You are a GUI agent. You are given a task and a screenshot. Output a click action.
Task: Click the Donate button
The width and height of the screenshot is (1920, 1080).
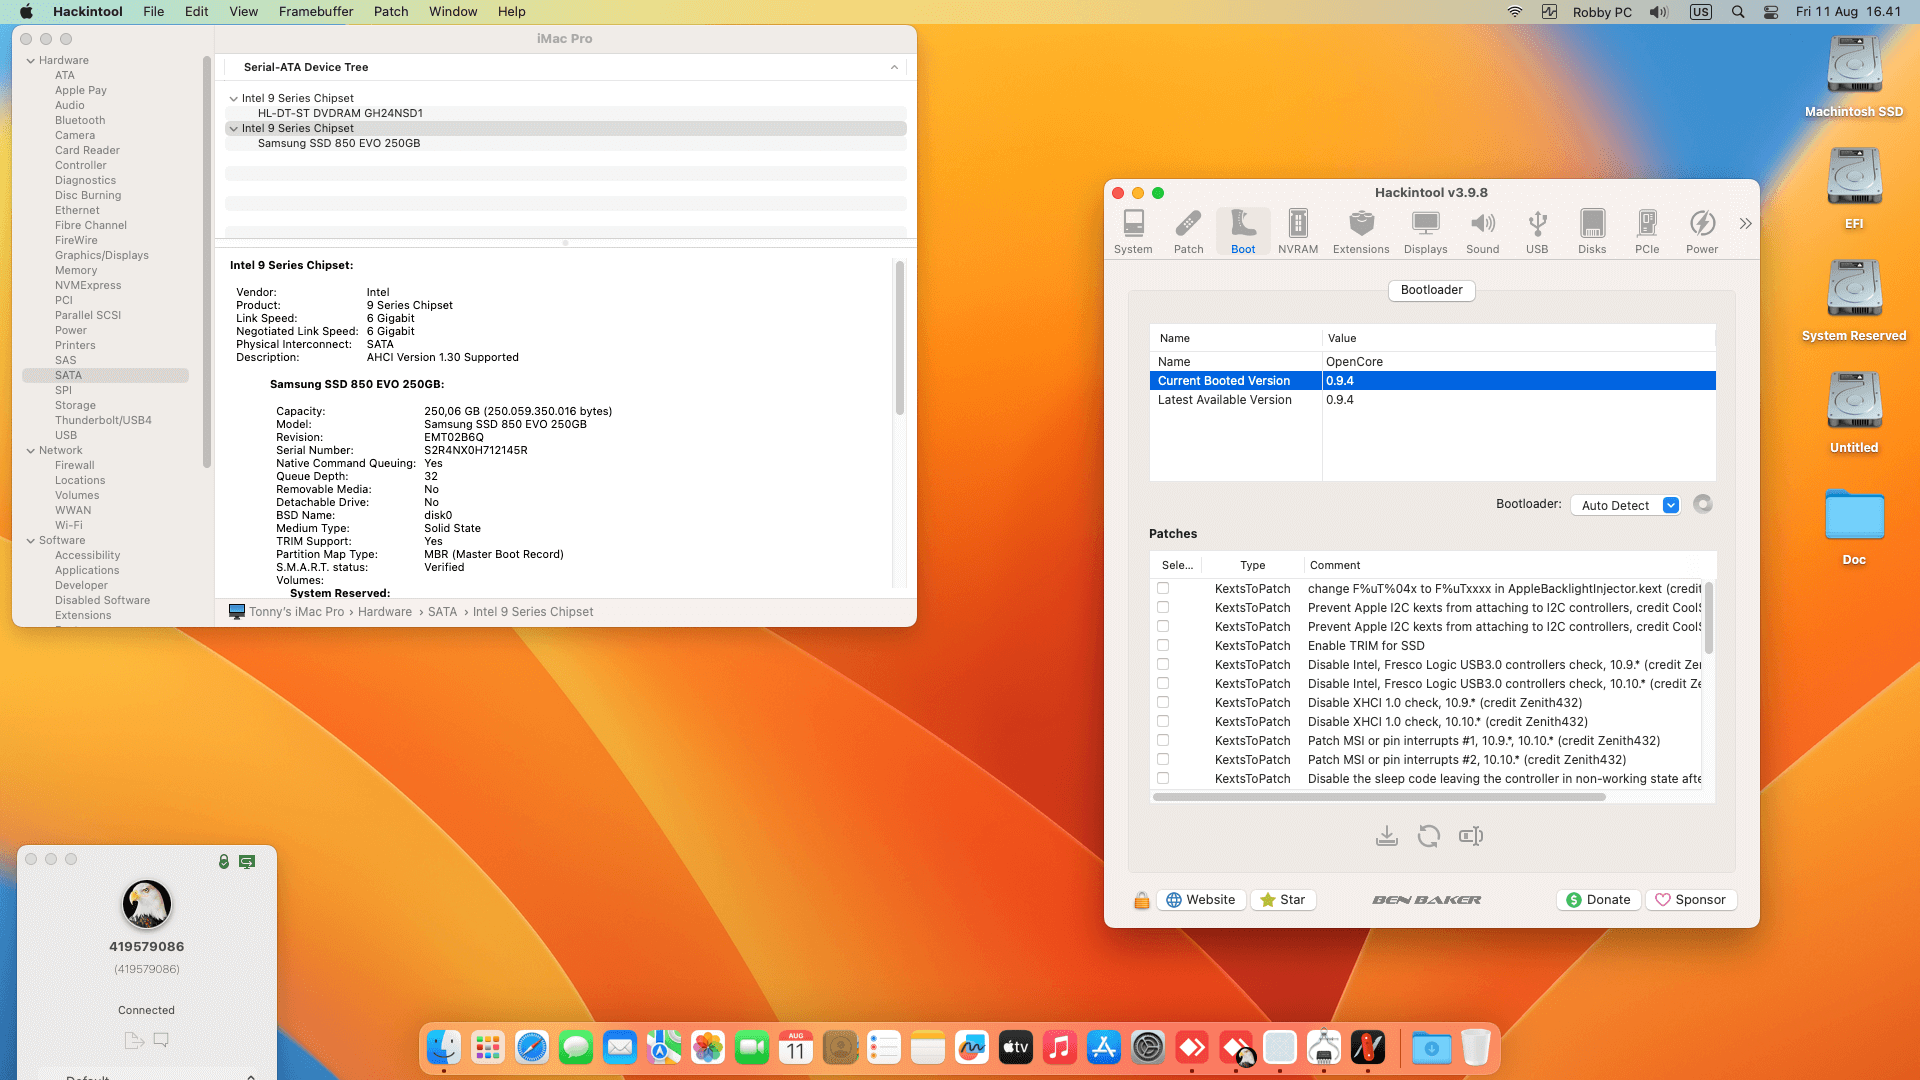coord(1598,900)
